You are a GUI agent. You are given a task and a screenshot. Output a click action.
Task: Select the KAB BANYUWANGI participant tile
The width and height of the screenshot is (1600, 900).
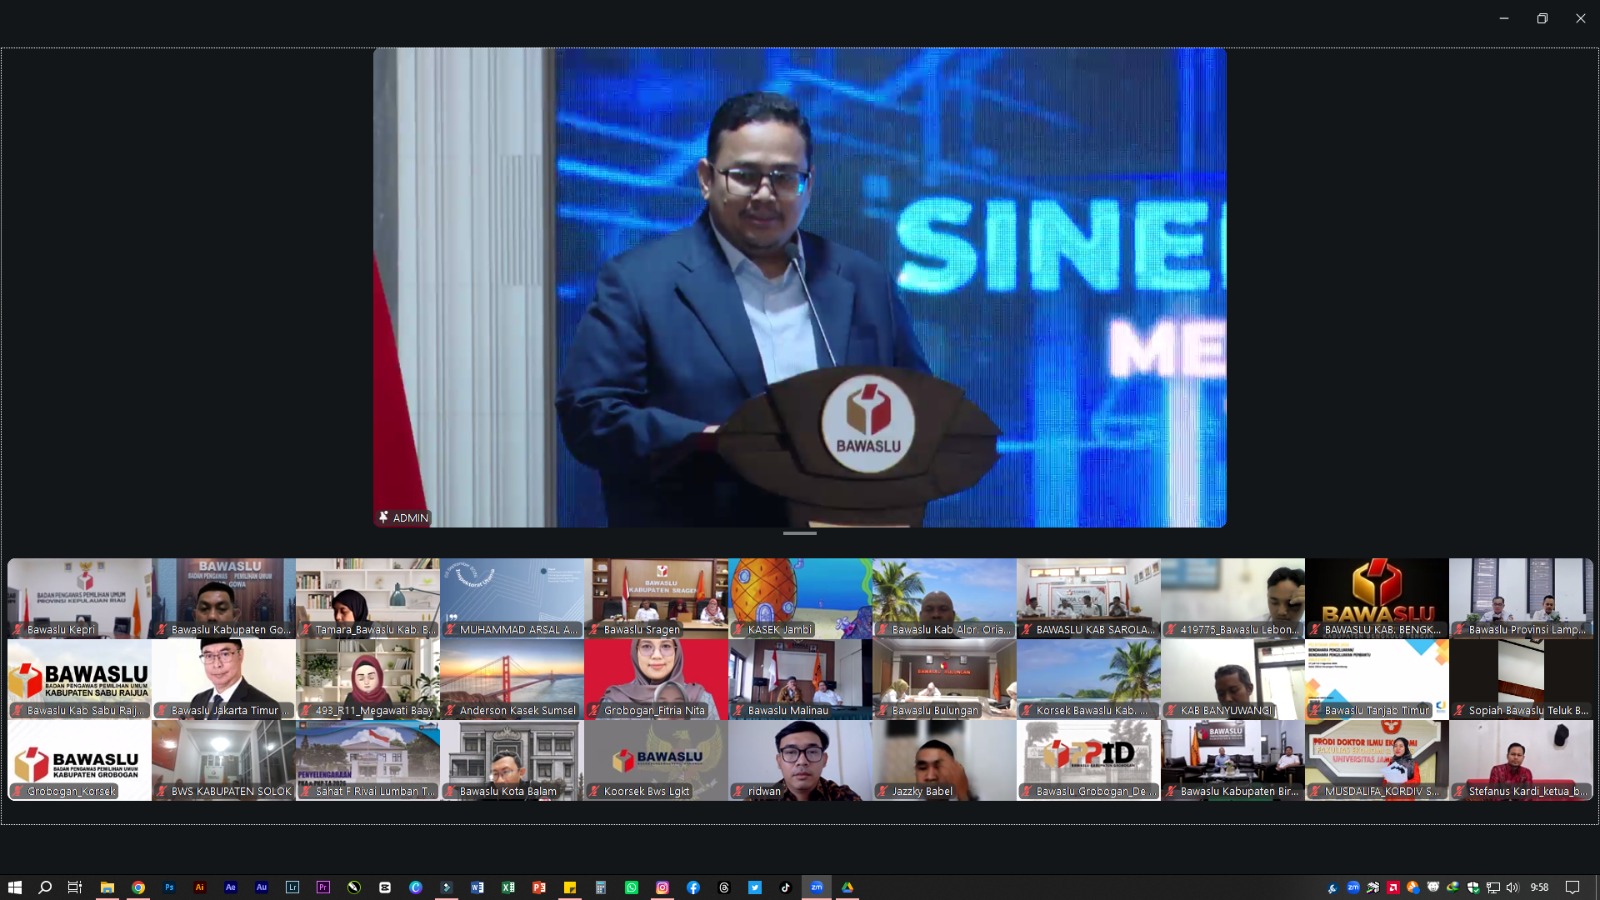1233,679
